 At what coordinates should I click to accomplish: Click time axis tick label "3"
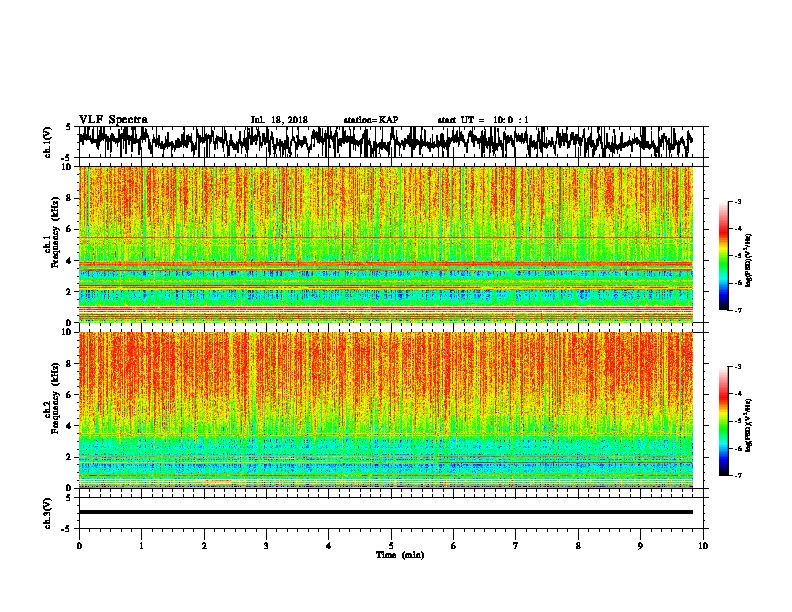click(x=266, y=546)
